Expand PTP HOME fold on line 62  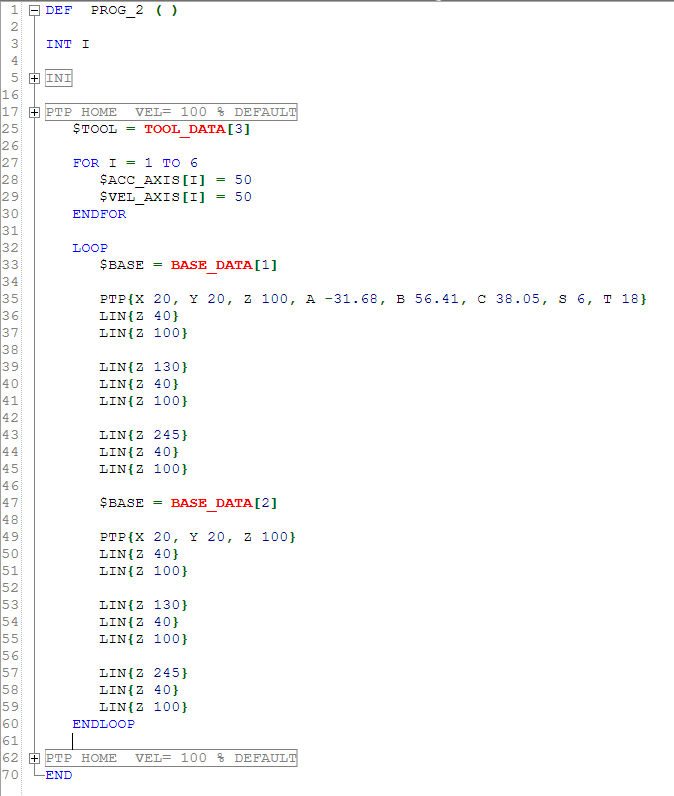pos(34,758)
